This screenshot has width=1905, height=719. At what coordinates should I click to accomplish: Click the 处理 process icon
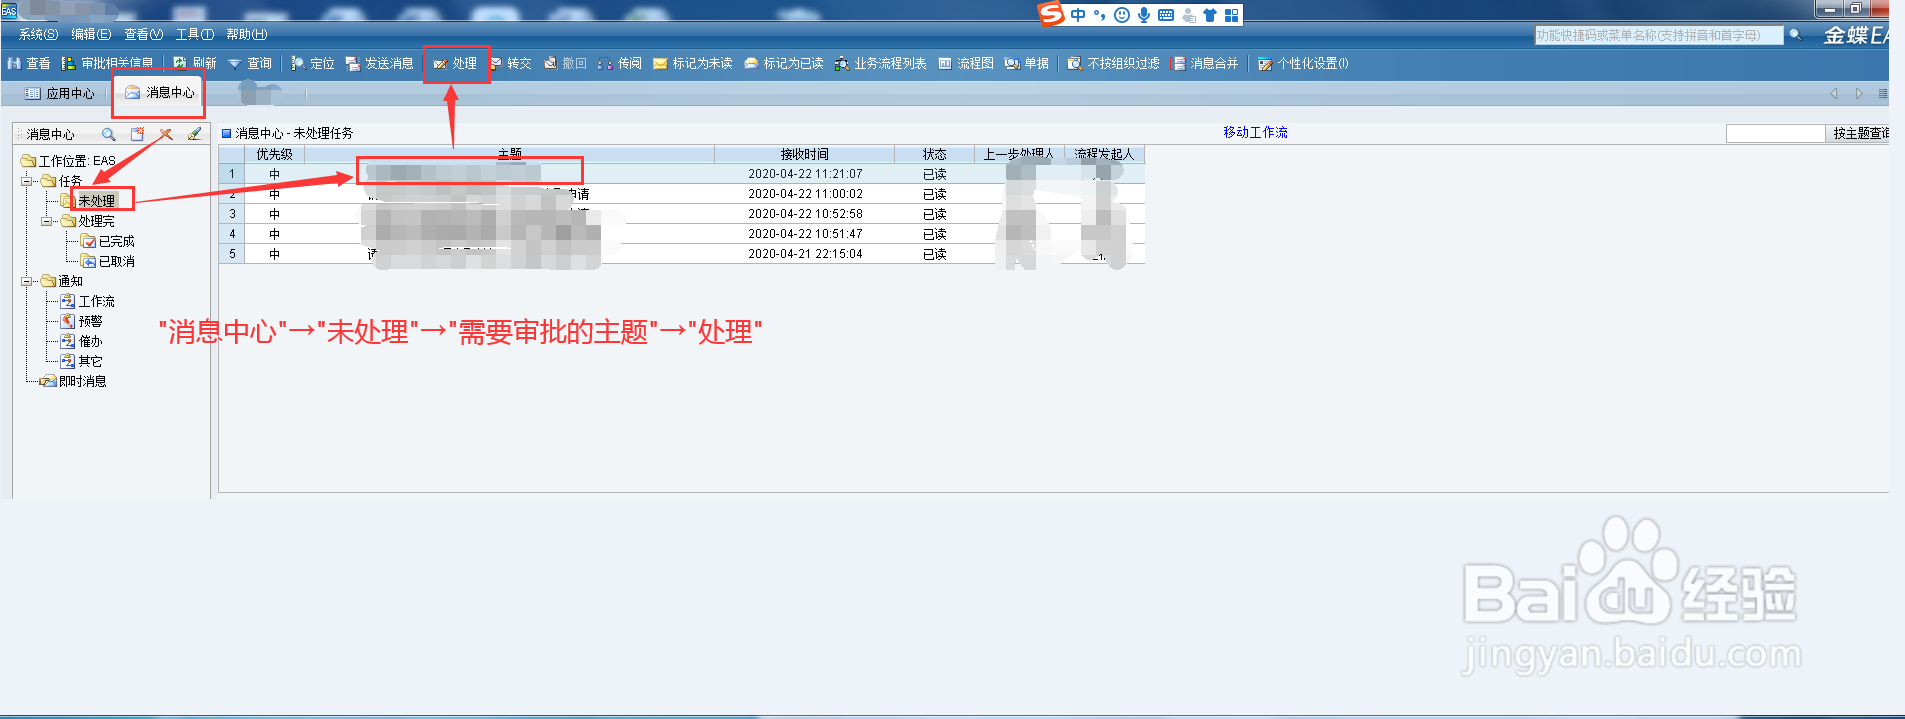pos(440,63)
